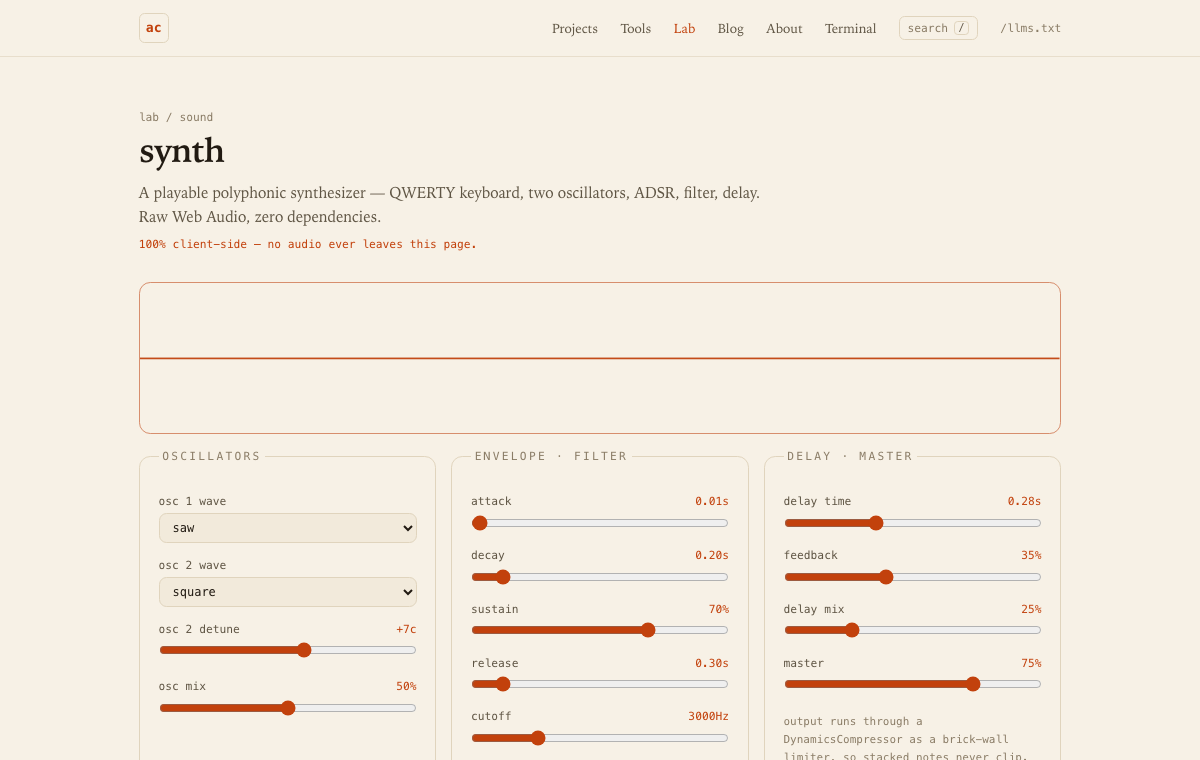Select the Lab nav item
The height and width of the screenshot is (760, 1200).
[684, 28]
